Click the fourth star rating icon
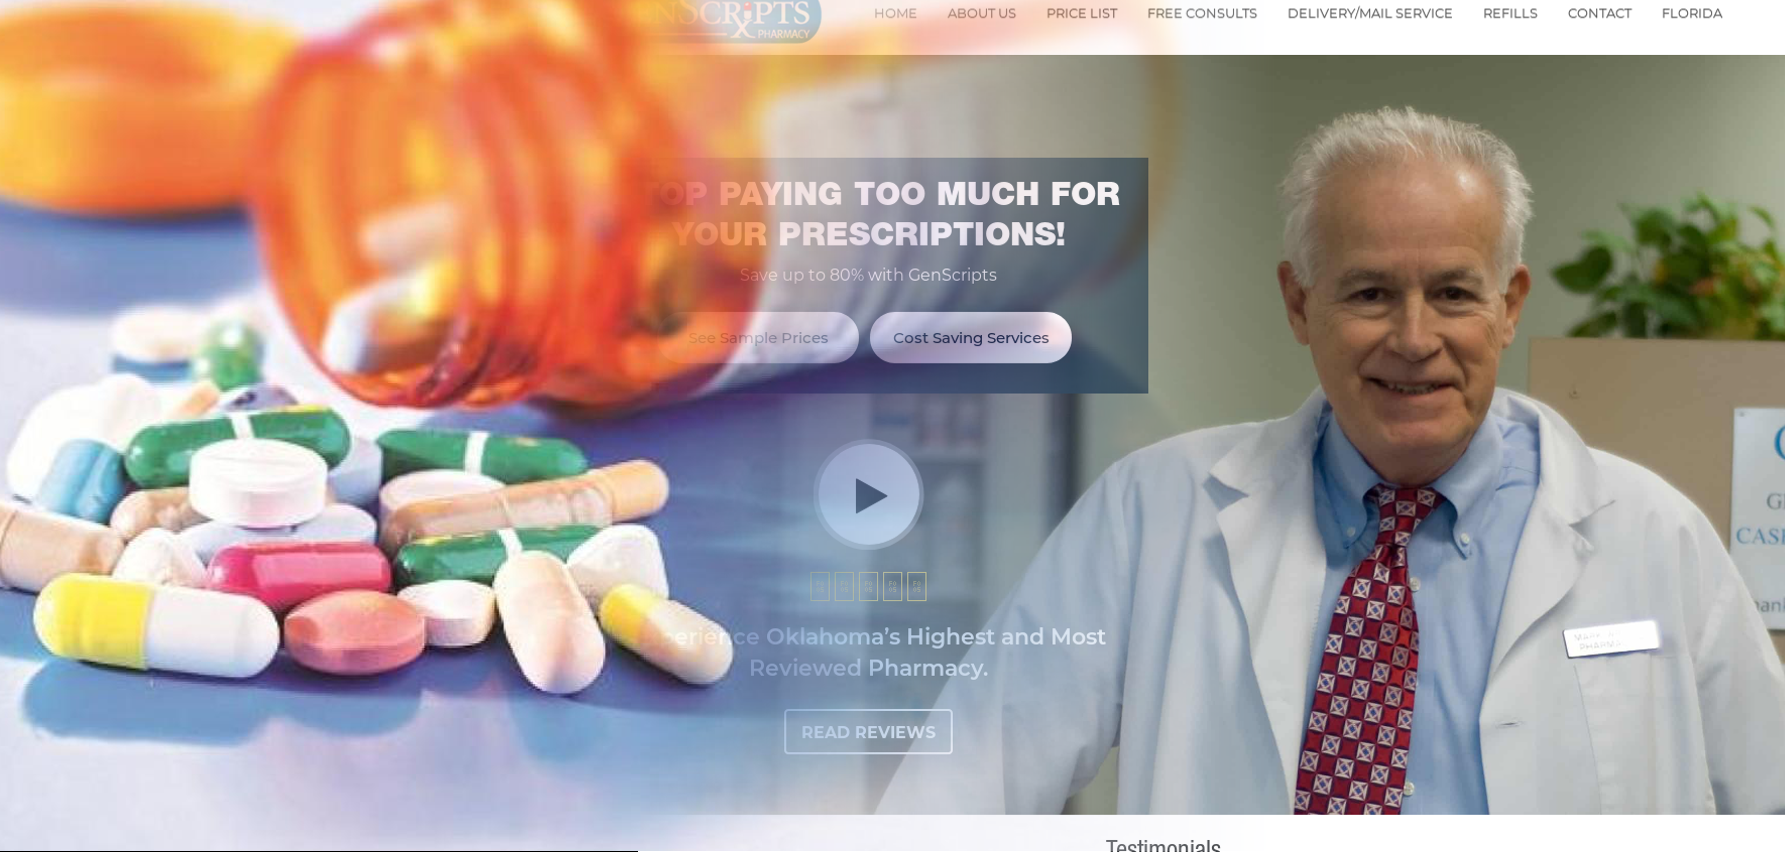This screenshot has height=852, width=1785. (892, 587)
